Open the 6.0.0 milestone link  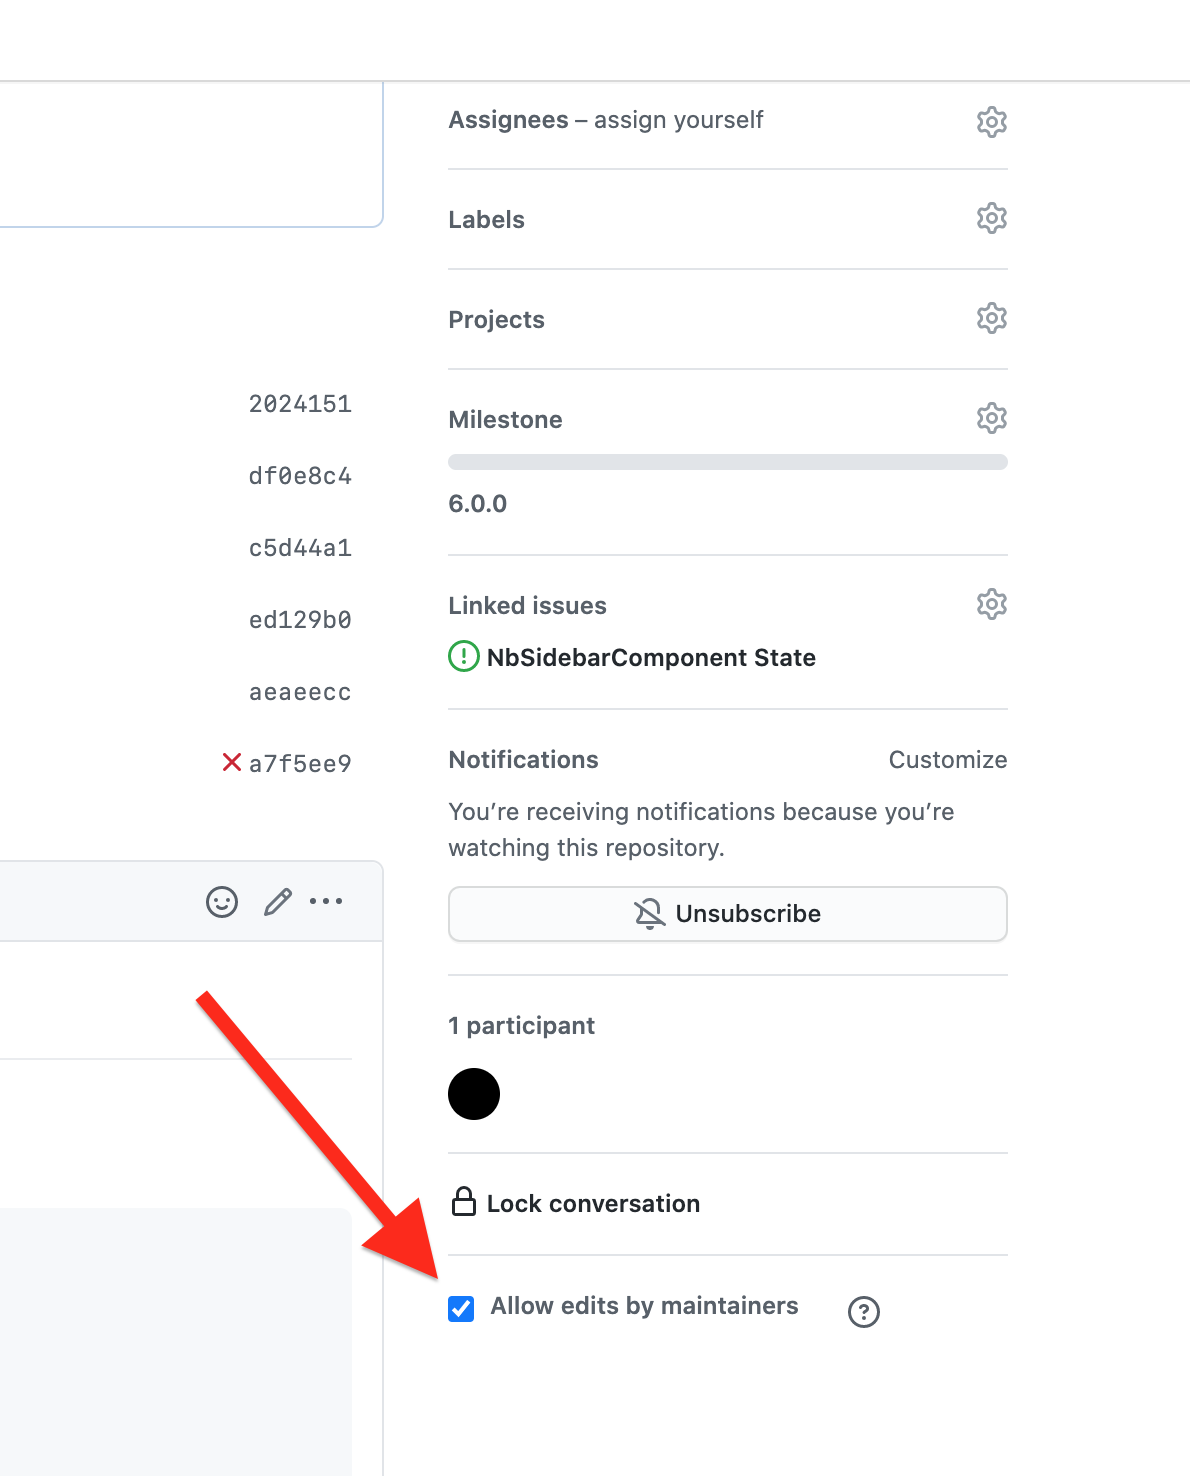[x=478, y=504]
